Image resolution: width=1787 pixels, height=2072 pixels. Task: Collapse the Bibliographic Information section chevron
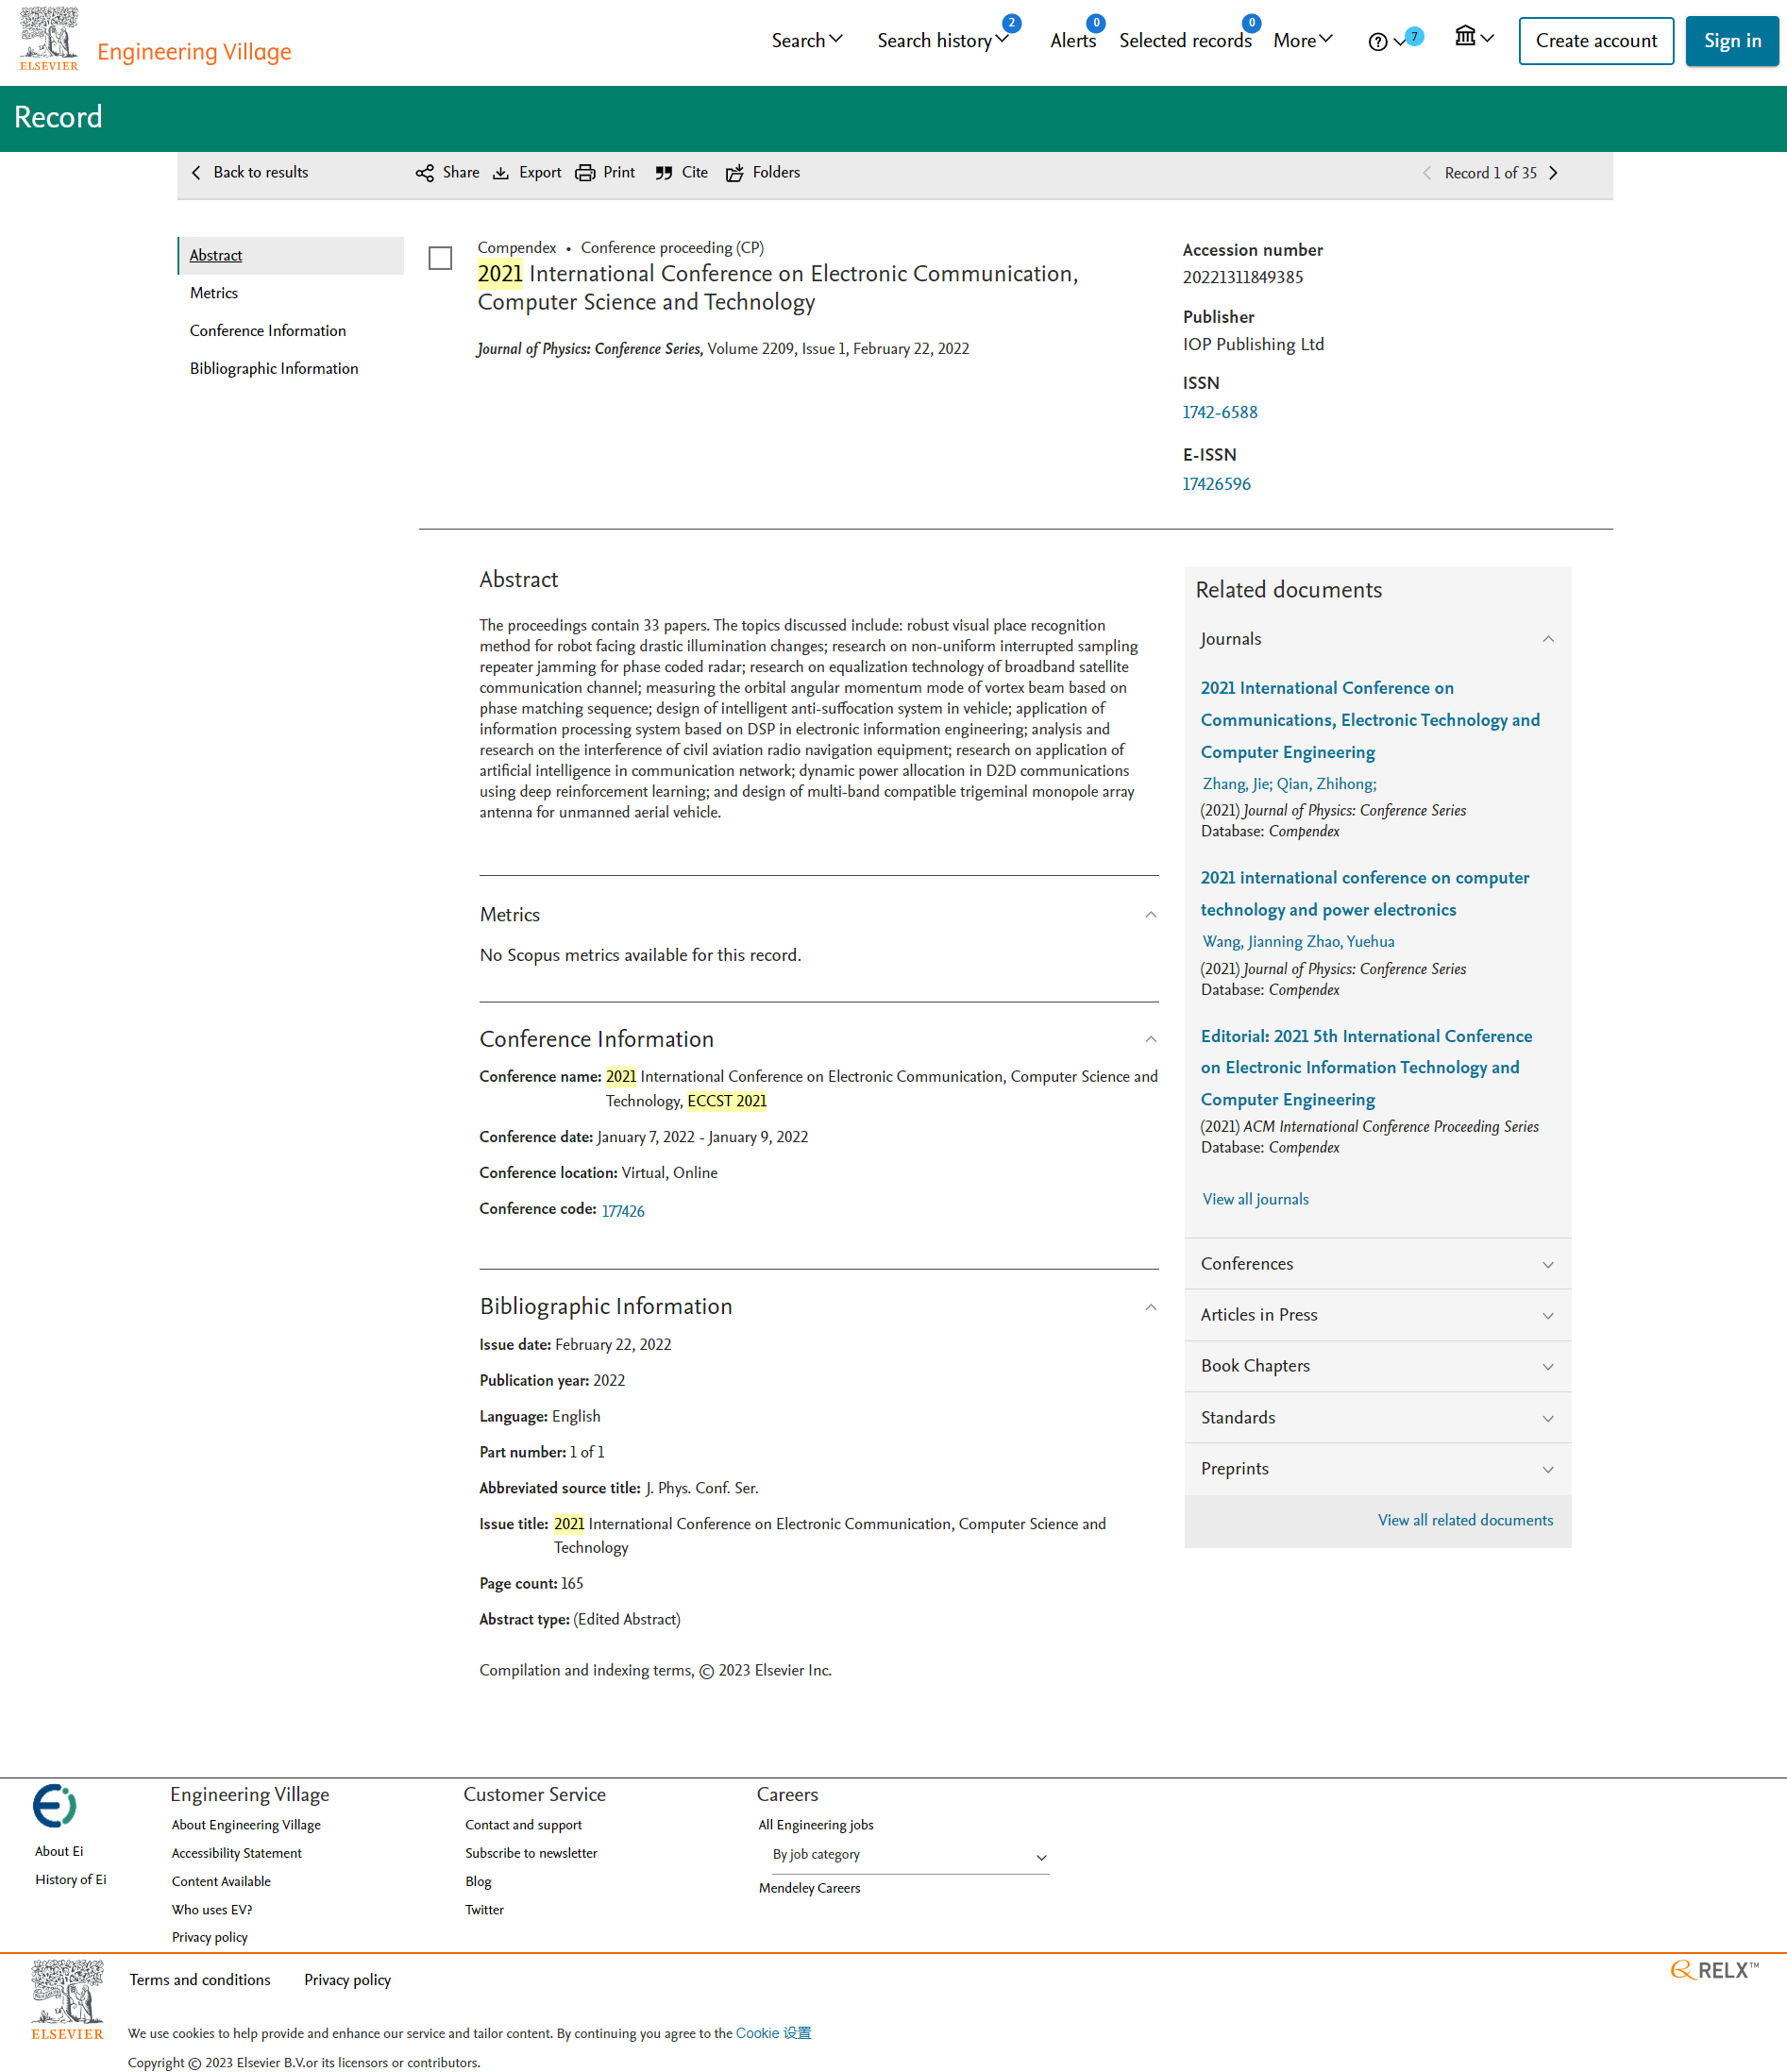point(1151,1307)
